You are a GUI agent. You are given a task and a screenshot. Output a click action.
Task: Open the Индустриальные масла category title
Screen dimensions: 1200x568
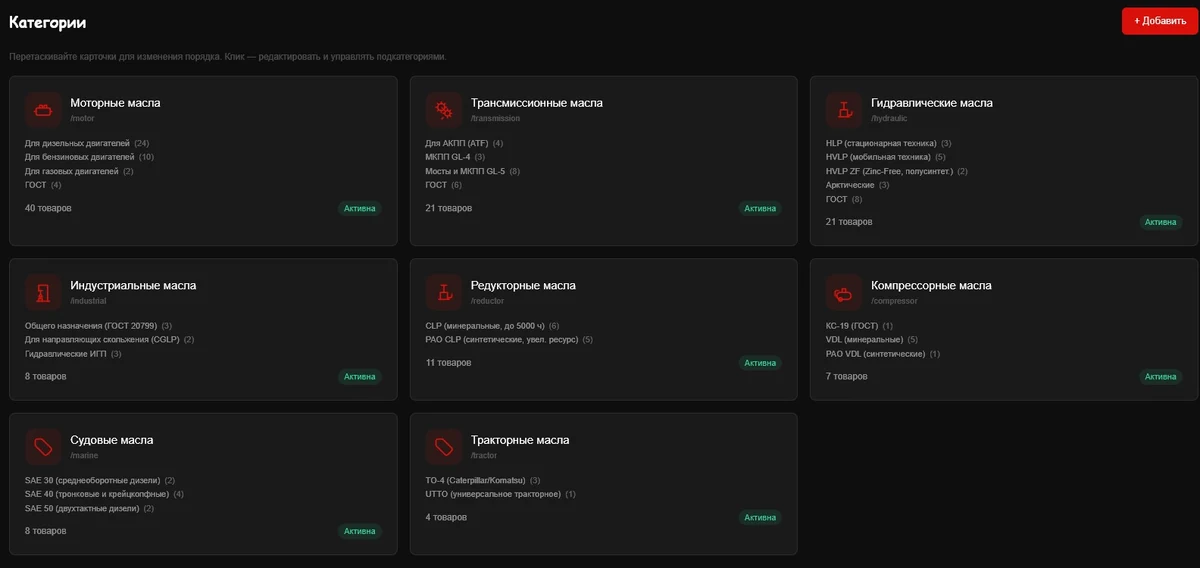133,286
